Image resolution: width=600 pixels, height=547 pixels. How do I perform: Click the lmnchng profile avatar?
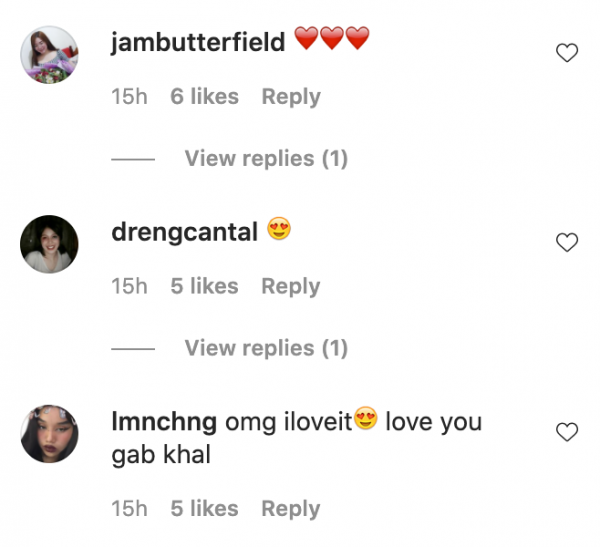tap(50, 434)
